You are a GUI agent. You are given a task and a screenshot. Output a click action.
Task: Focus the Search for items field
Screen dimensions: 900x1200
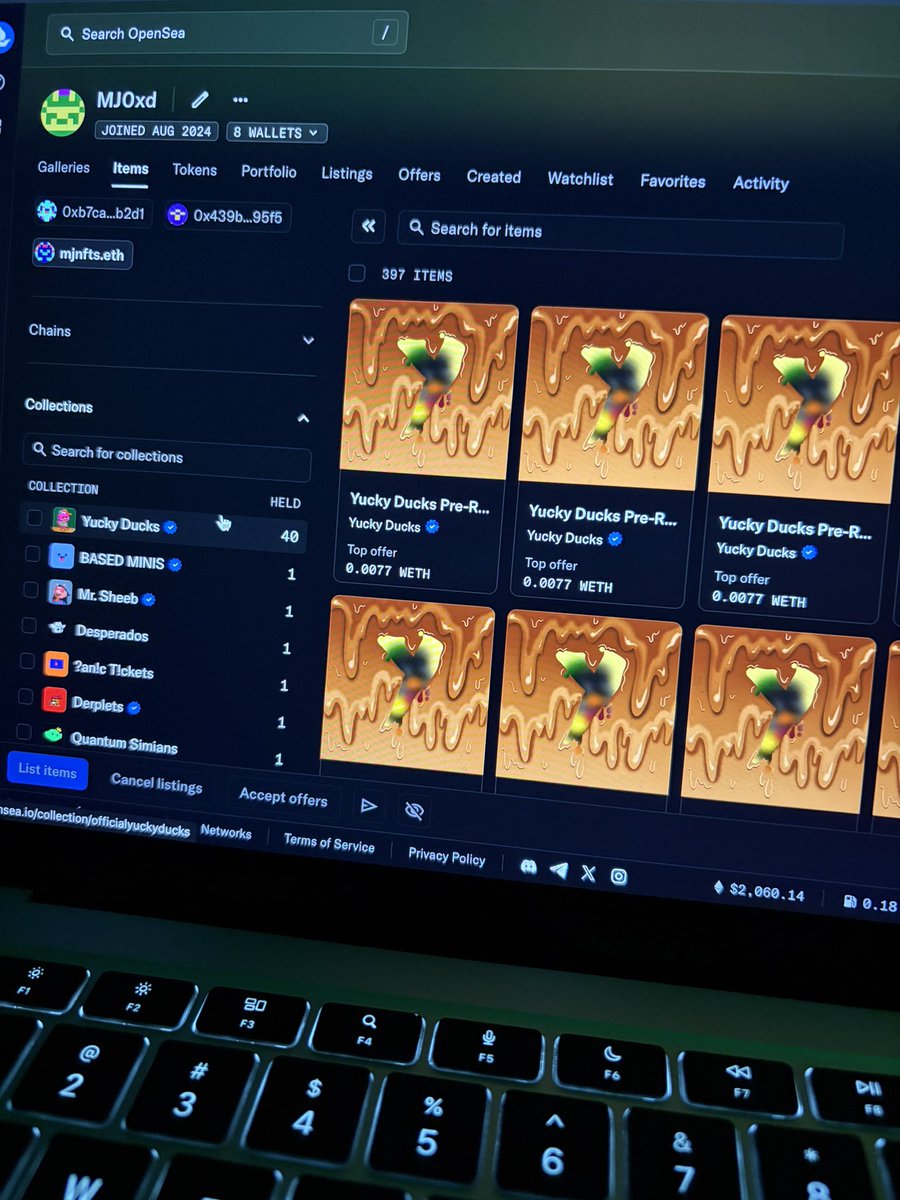pos(620,232)
